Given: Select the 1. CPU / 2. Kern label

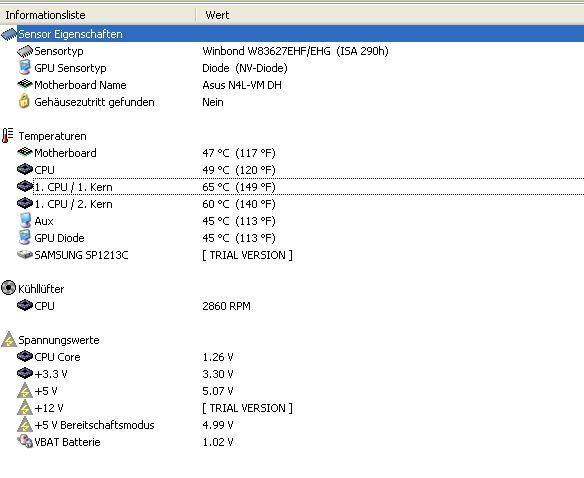Looking at the screenshot, I should (x=73, y=204).
